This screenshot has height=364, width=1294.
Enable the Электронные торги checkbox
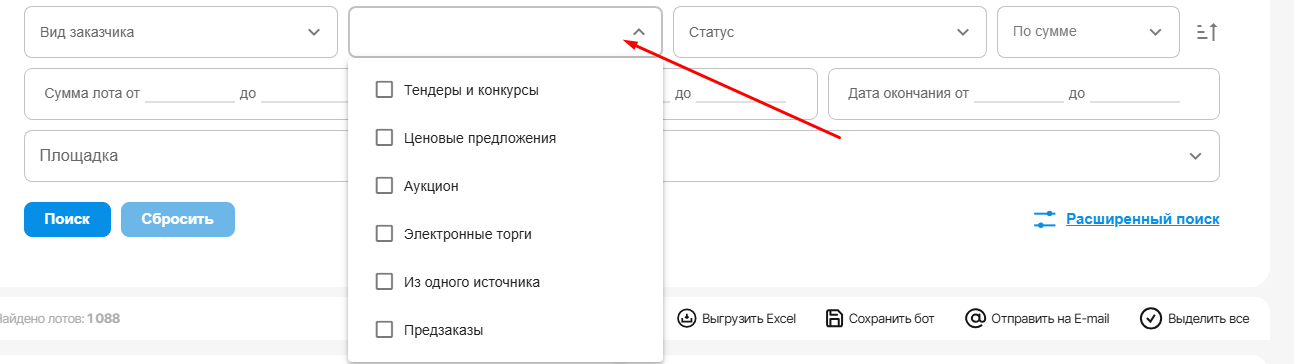point(384,234)
